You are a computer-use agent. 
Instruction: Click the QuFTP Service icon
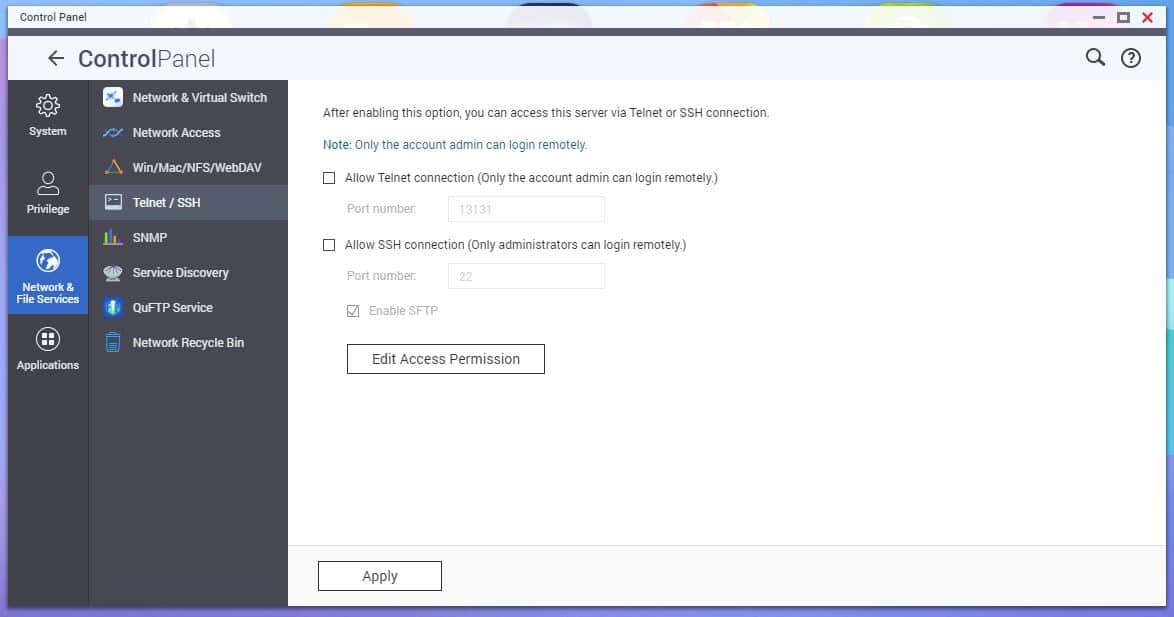[x=113, y=307]
